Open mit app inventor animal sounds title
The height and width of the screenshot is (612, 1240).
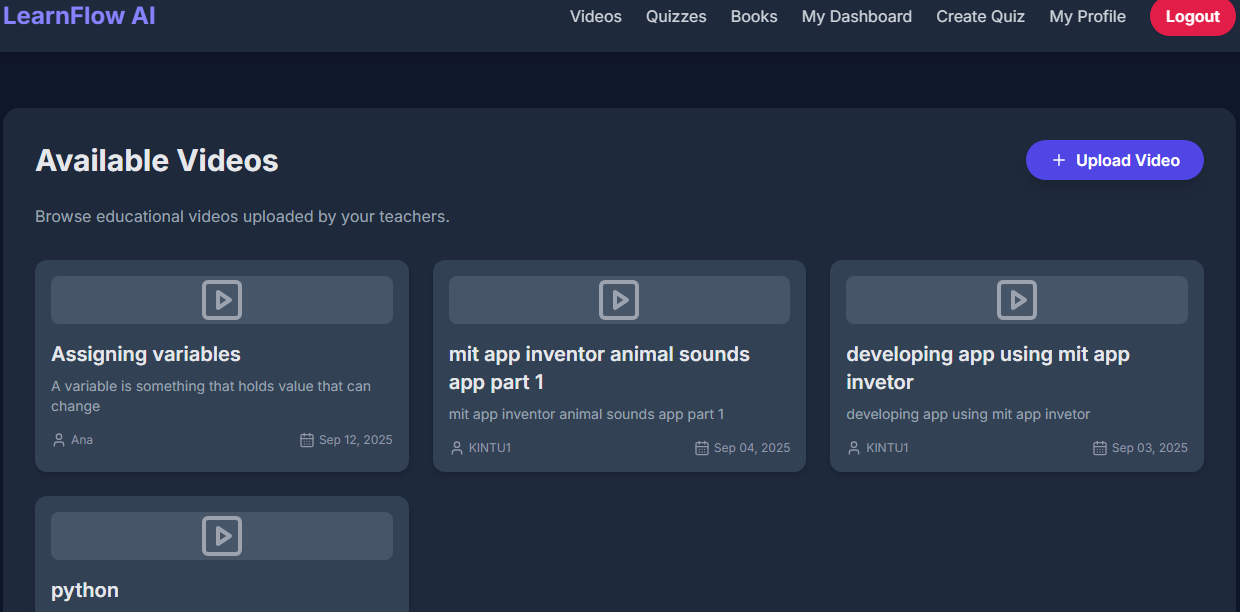tap(599, 368)
